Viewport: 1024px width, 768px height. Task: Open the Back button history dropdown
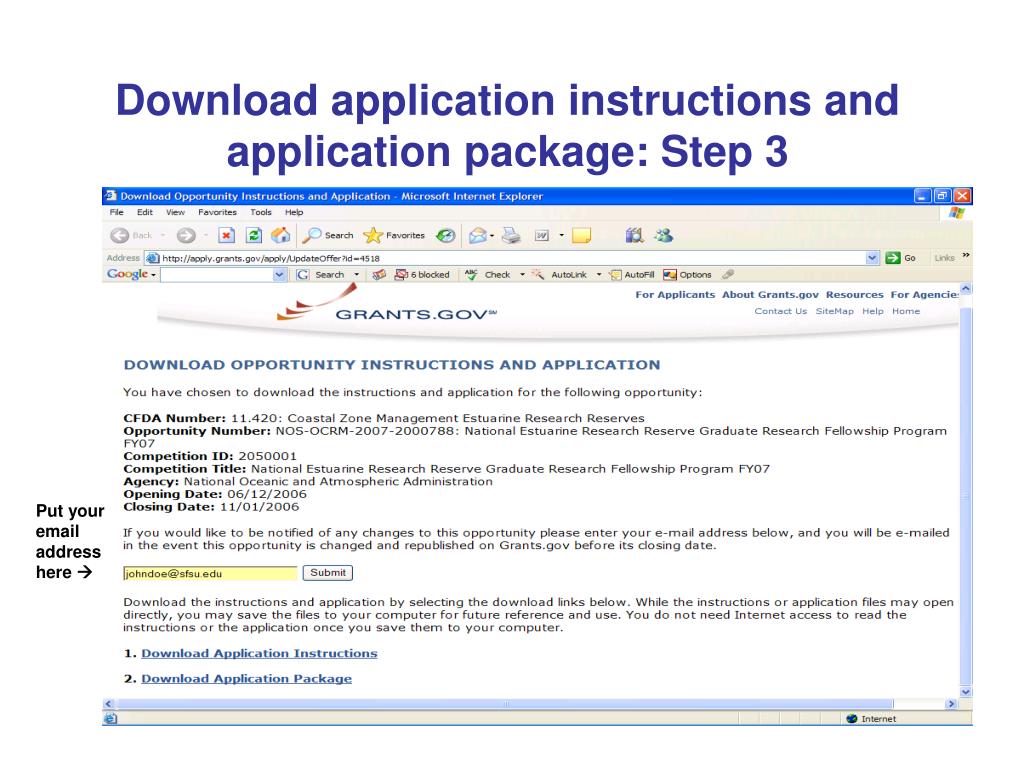click(163, 236)
